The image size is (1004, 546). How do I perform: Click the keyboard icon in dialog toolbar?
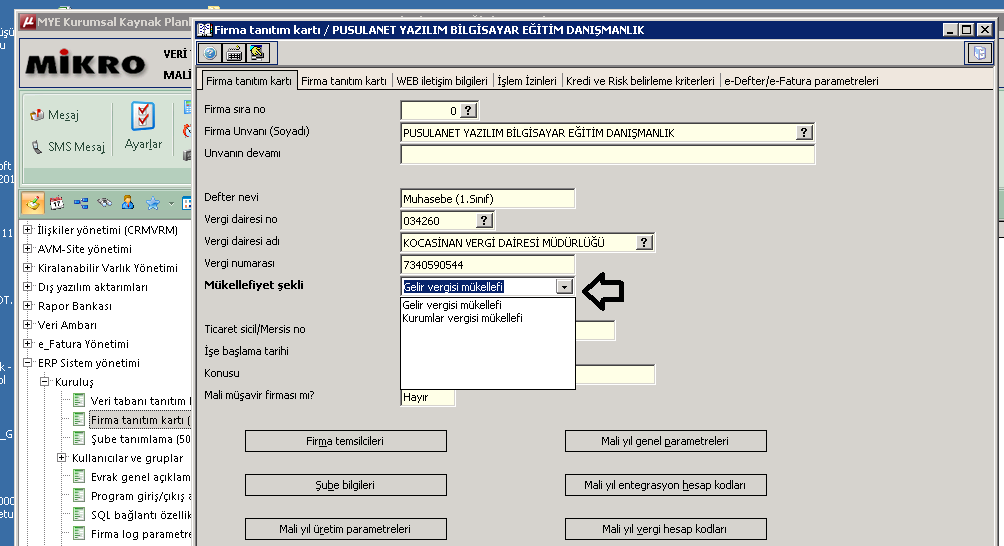click(x=234, y=53)
